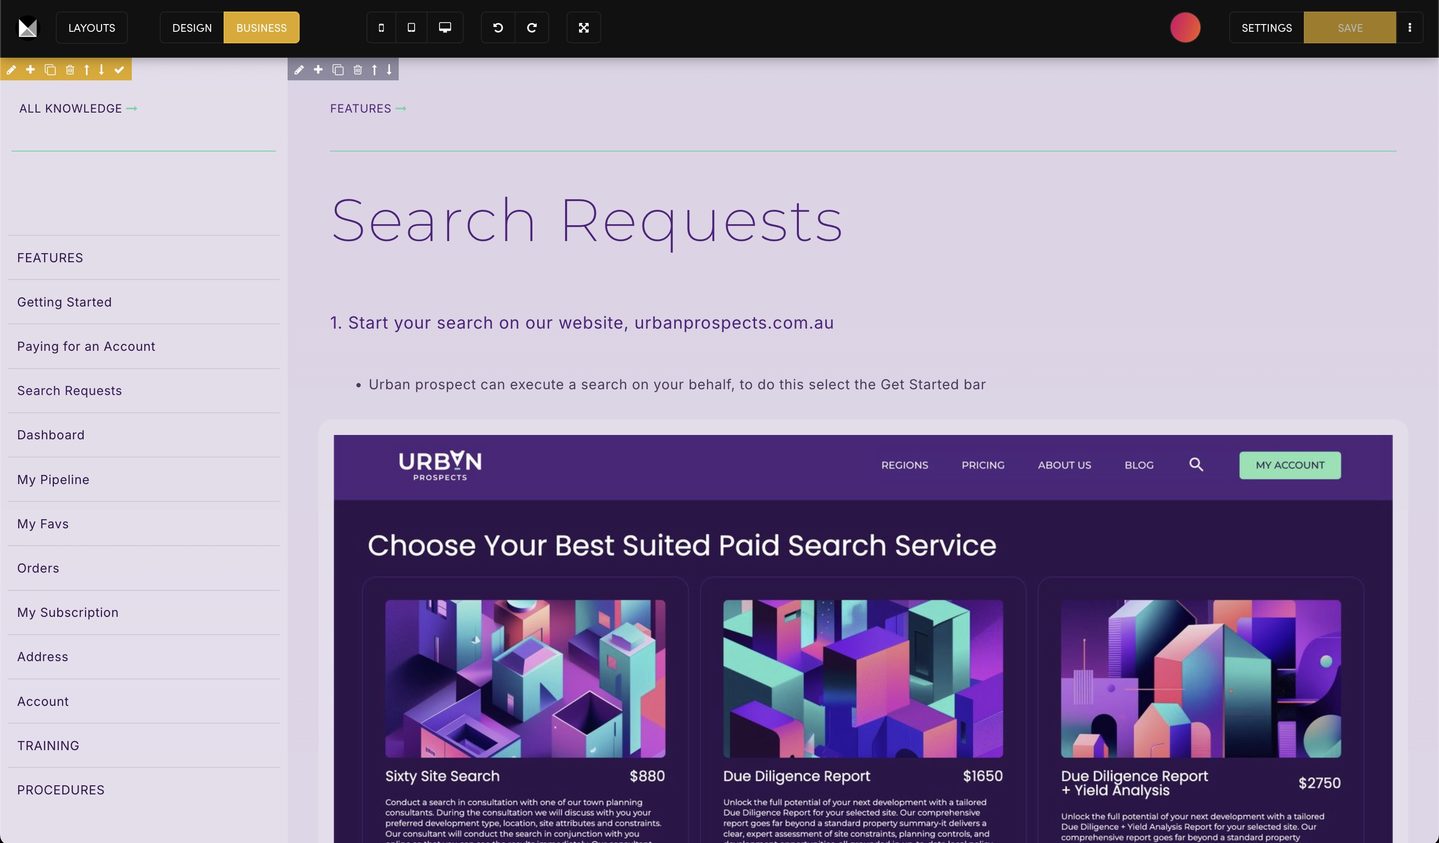Click the undo arrow icon
The image size is (1439, 843).
point(498,28)
